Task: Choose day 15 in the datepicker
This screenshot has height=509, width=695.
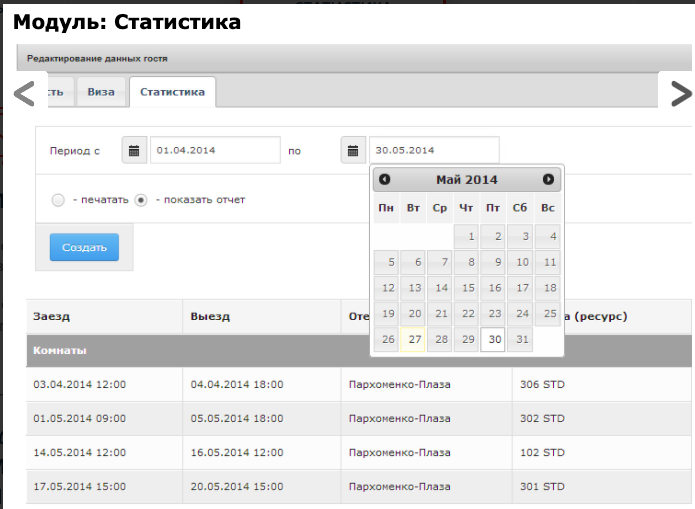Action: tap(466, 288)
